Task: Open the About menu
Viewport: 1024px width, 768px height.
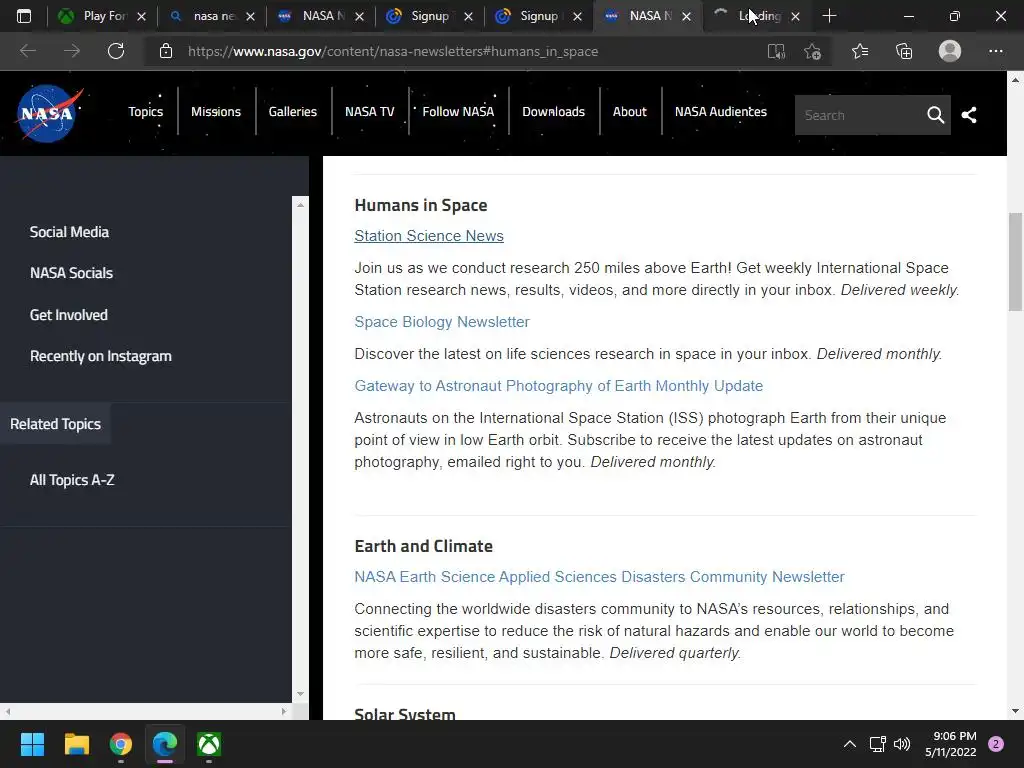Action: pos(630,112)
